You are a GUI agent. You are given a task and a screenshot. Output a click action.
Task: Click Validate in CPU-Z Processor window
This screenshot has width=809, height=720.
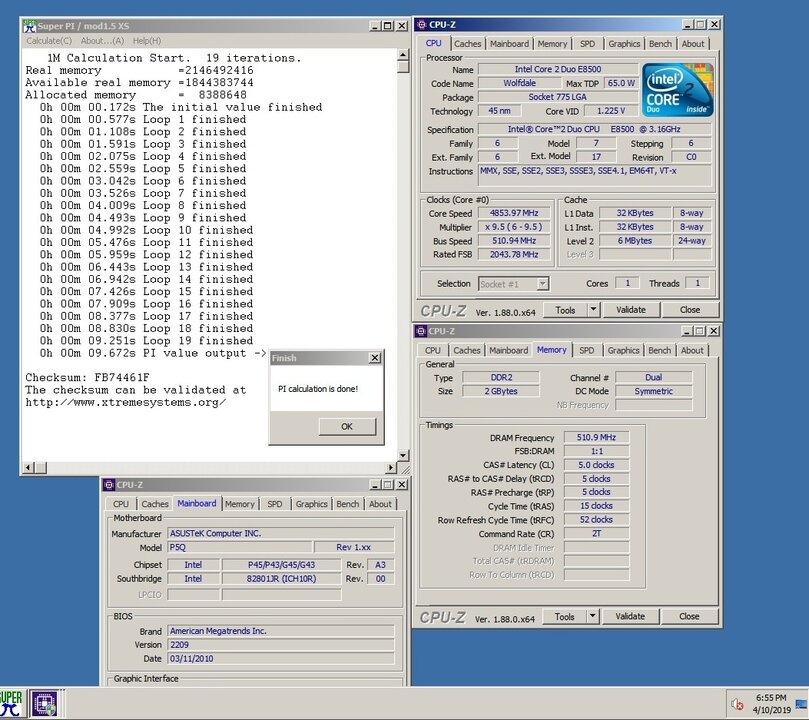click(x=630, y=310)
